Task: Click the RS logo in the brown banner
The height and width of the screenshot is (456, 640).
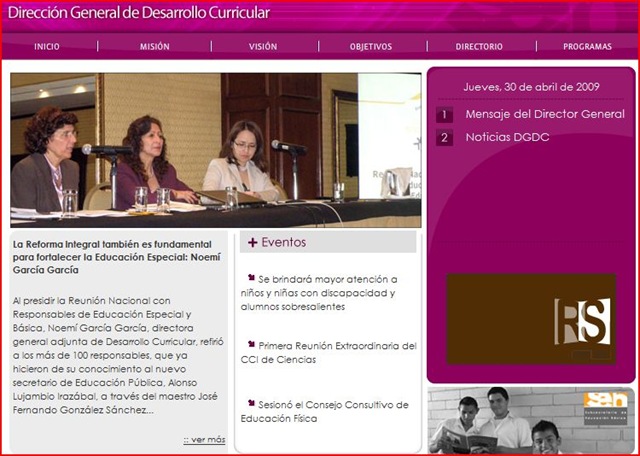Action: pyautogui.click(x=582, y=321)
